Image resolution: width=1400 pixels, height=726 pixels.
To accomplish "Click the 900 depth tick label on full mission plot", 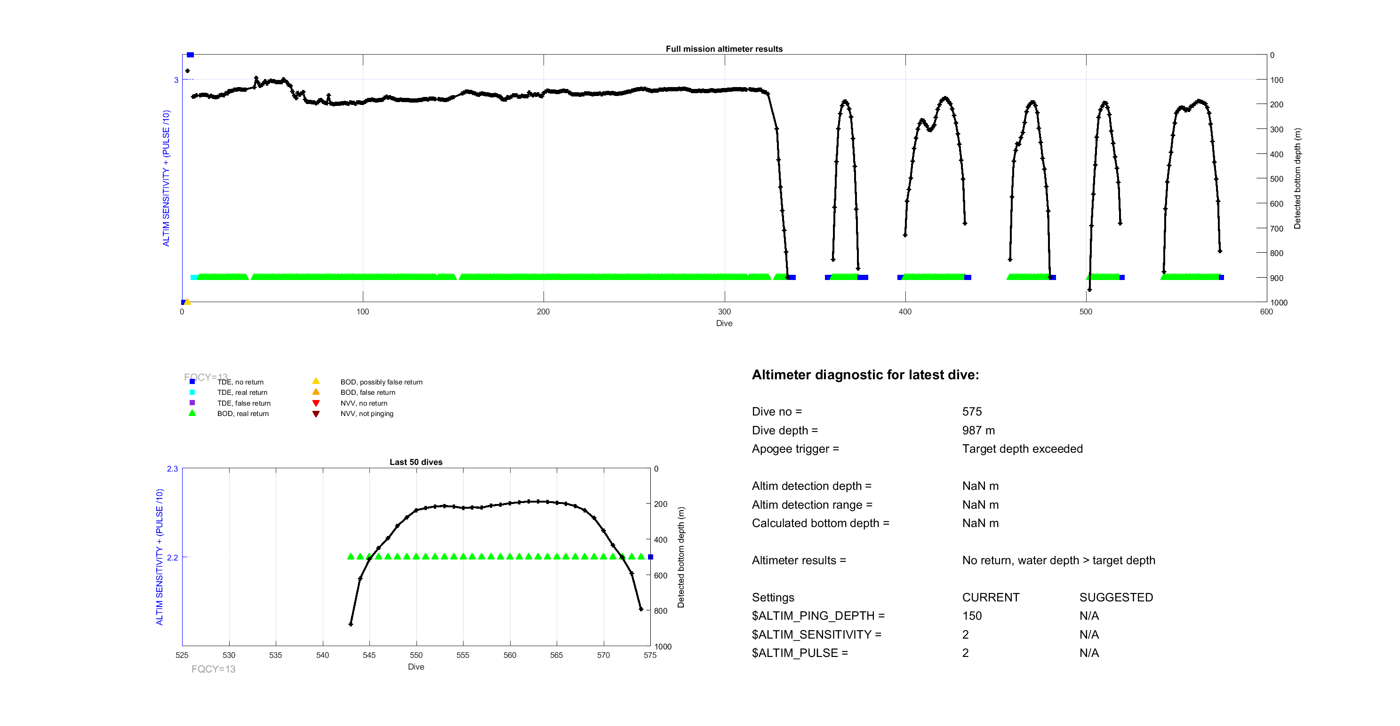I will [1278, 278].
